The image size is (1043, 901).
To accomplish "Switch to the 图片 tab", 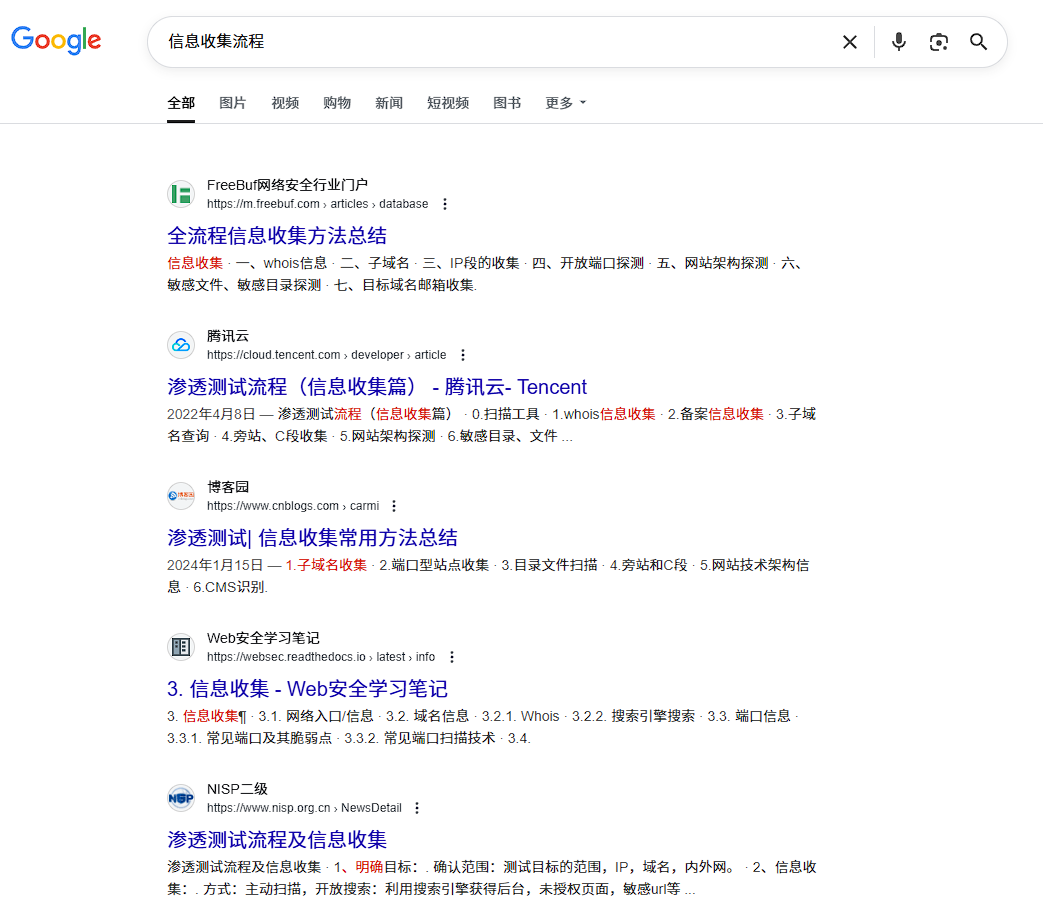I will (x=233, y=103).
